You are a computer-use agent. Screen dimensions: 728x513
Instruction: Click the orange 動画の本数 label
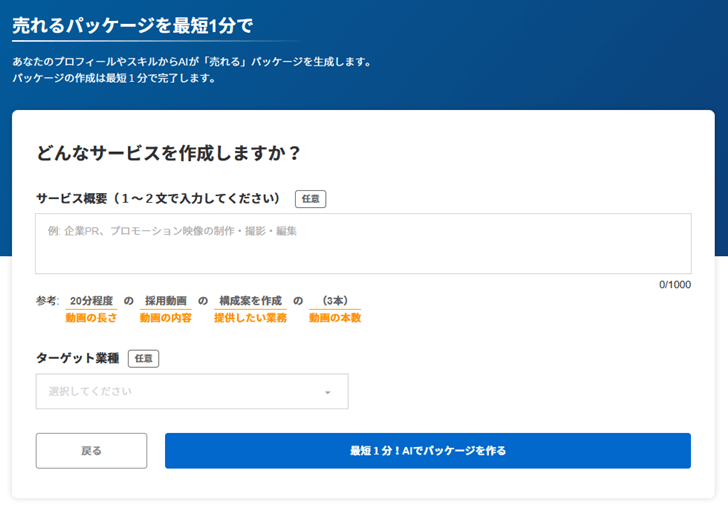click(x=334, y=318)
